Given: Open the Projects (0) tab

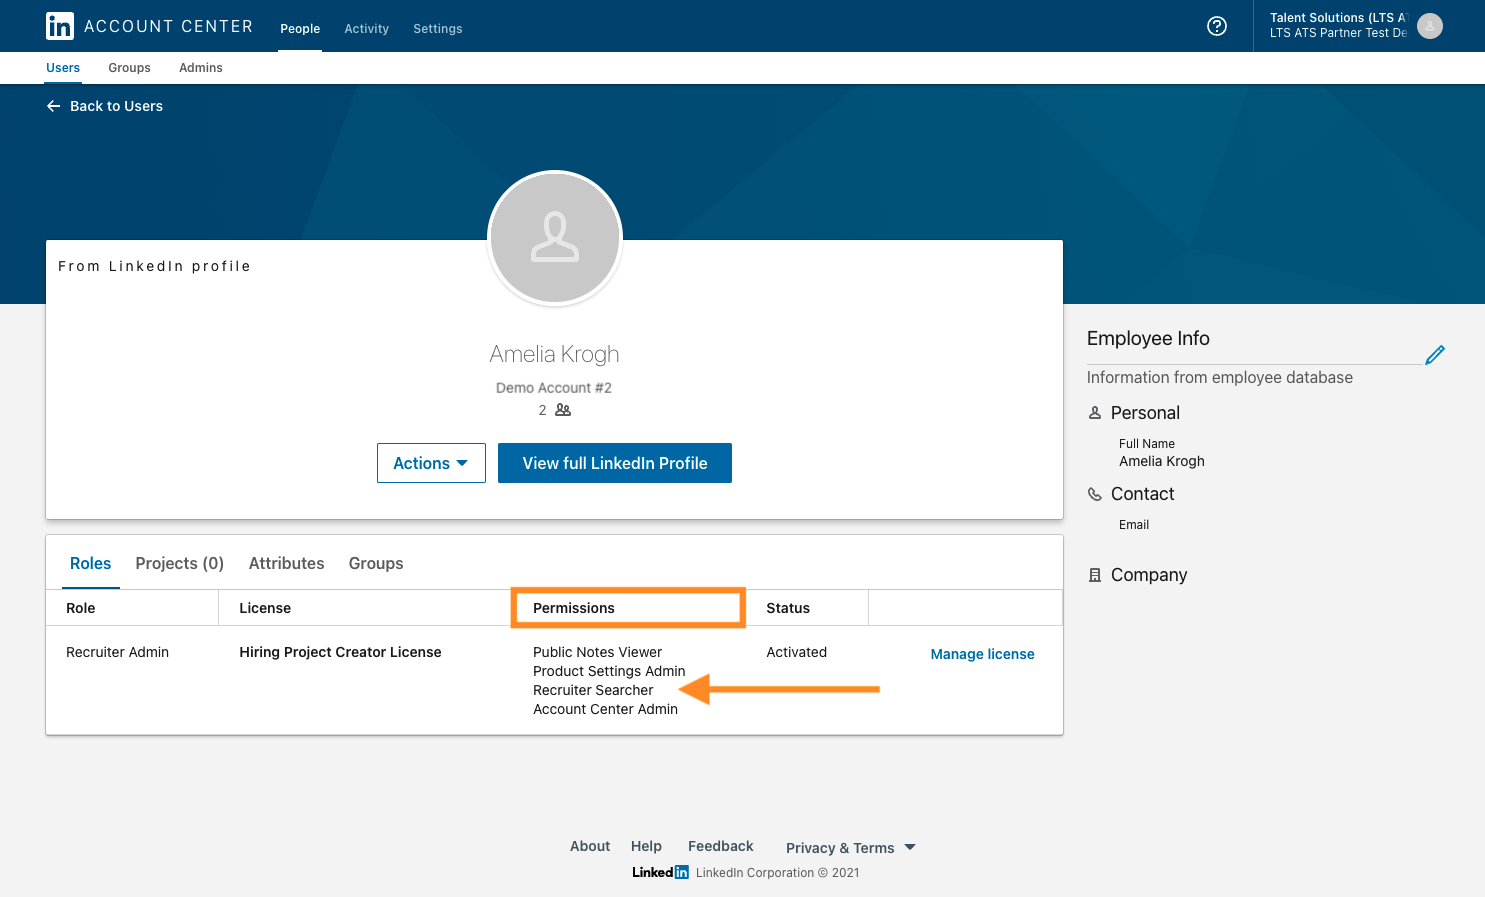Looking at the screenshot, I should point(180,564).
